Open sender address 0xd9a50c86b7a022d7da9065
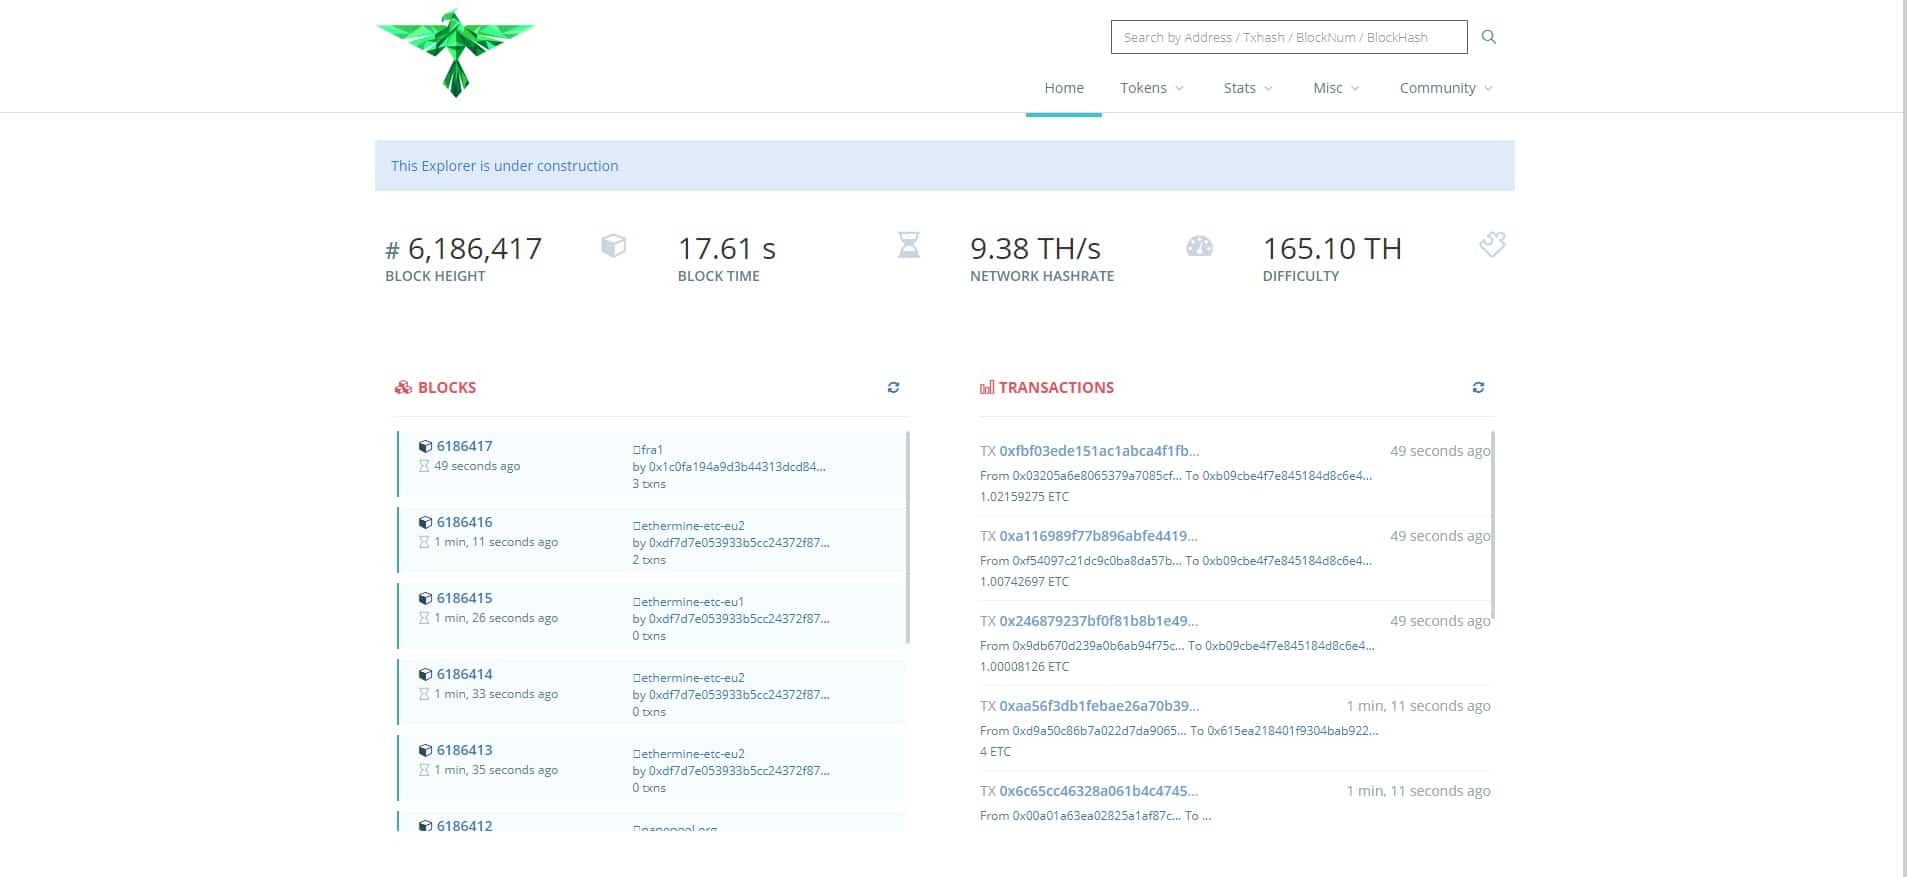Screen dimensions: 1907x877 pos(1099,731)
